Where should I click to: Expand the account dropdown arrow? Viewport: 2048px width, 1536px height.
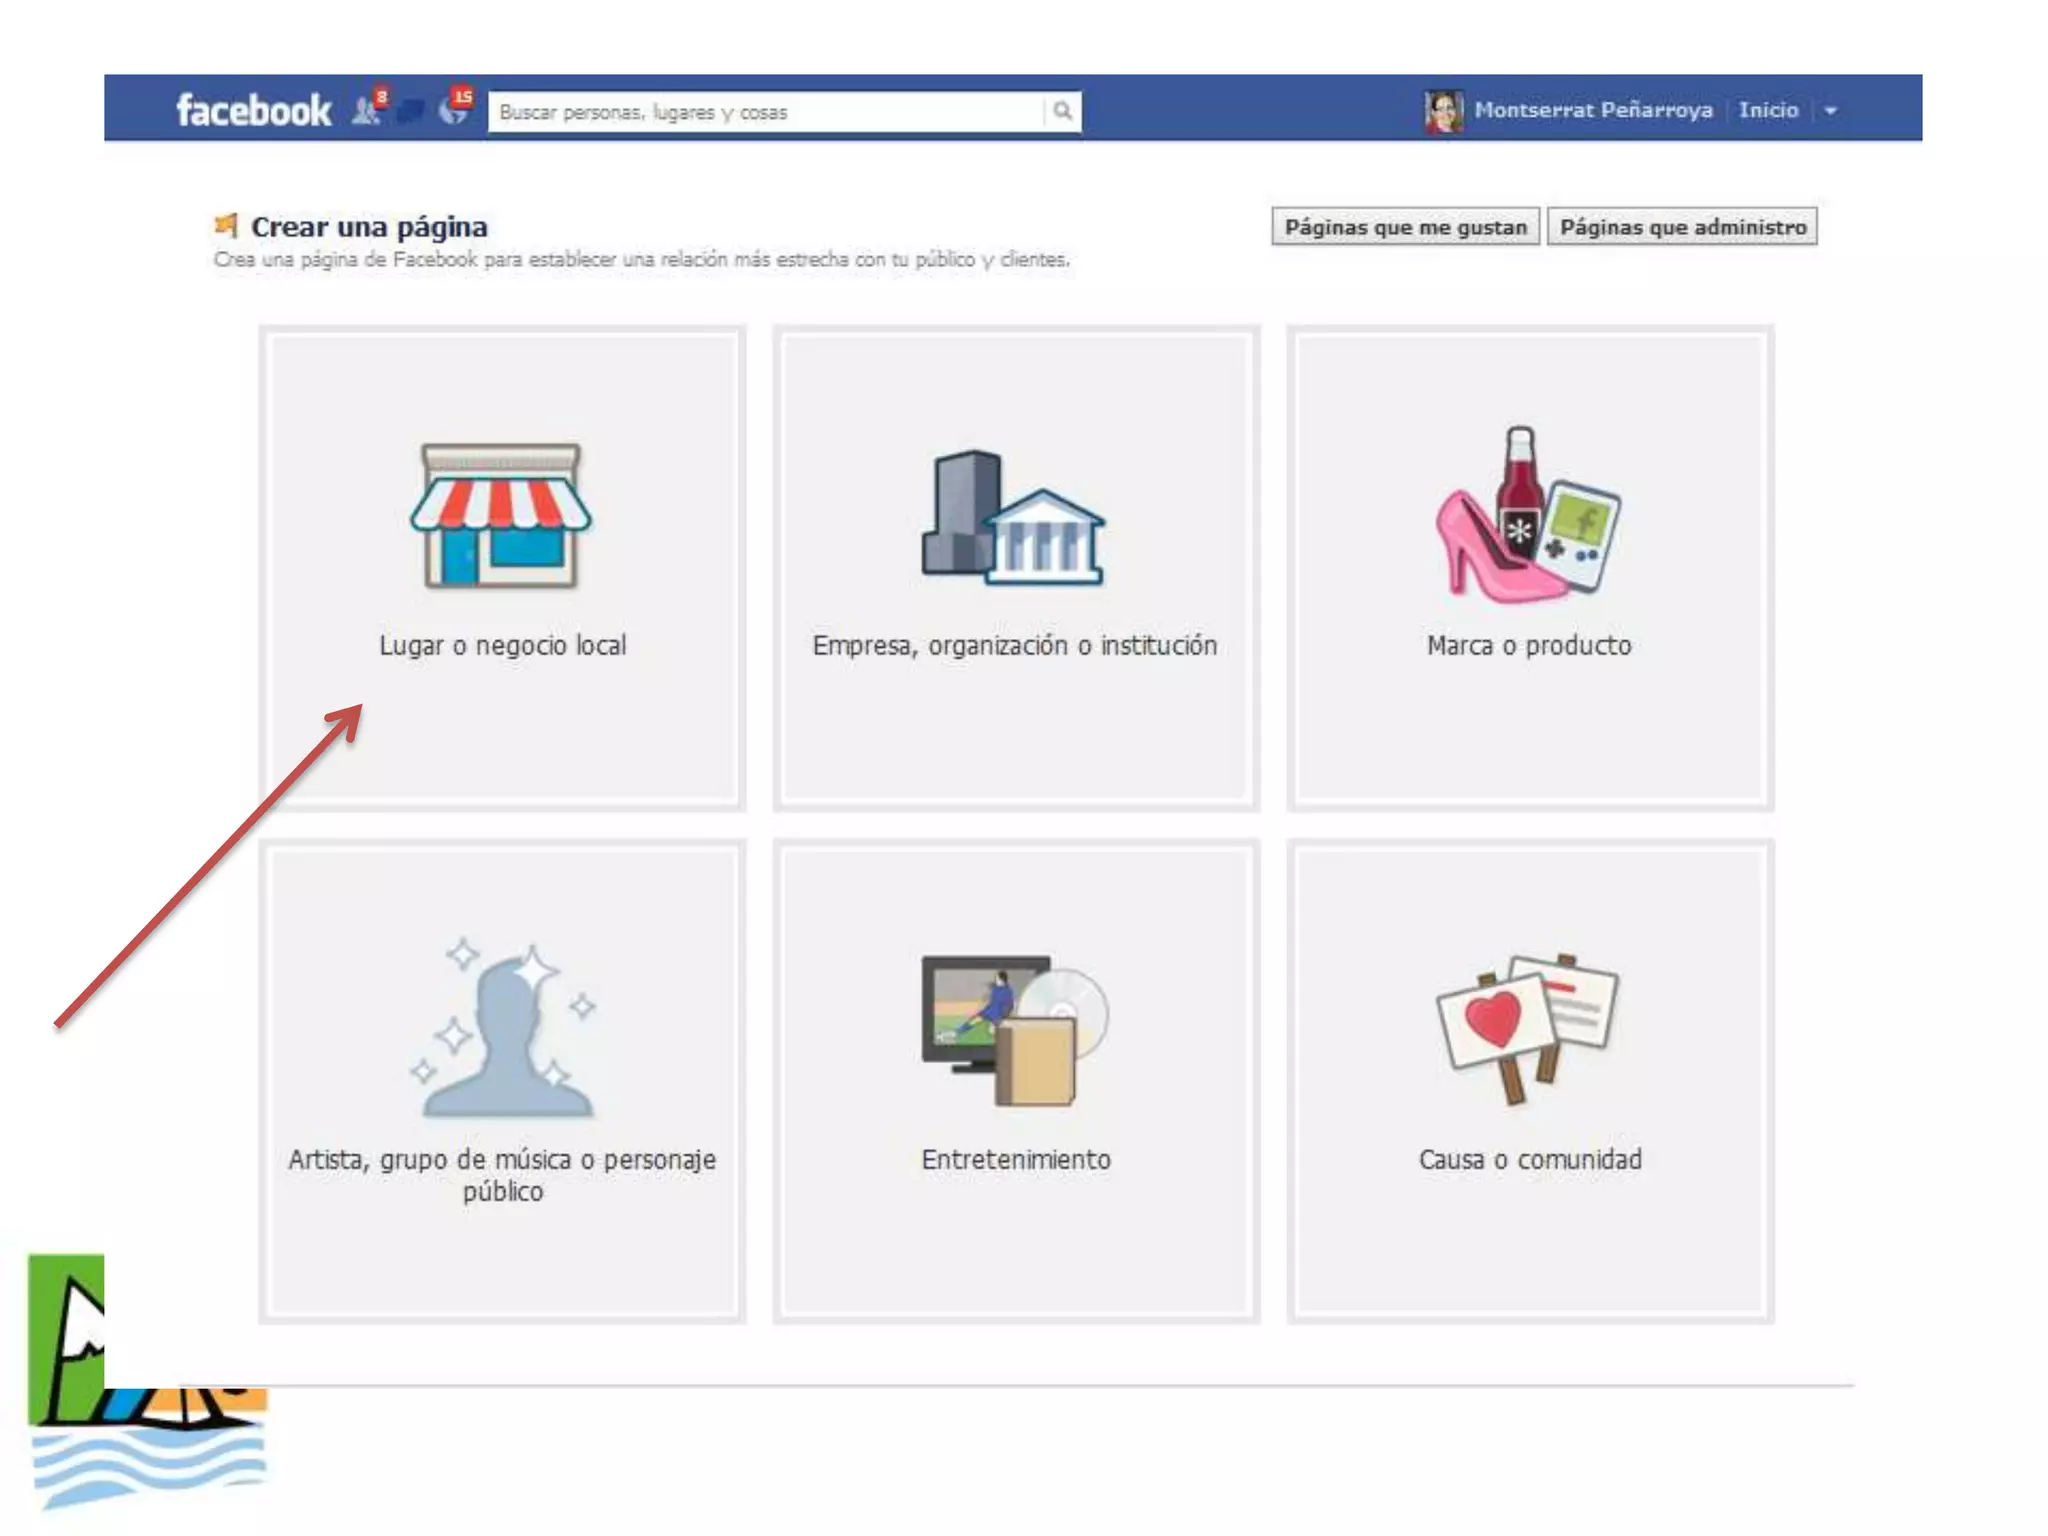pos(1830,111)
